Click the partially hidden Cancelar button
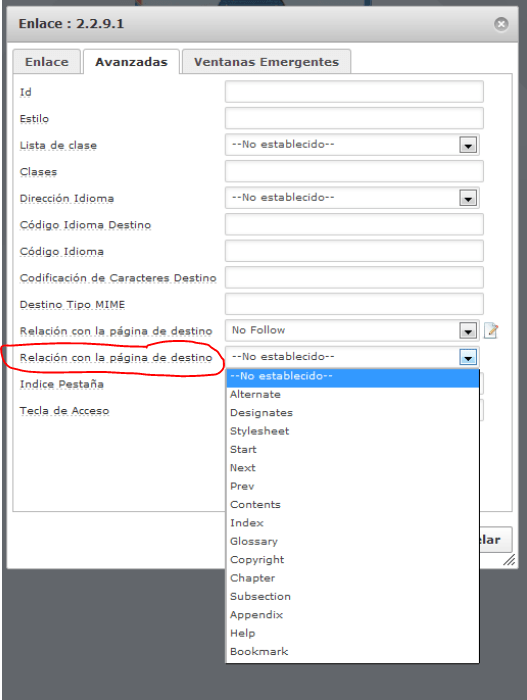 (495, 540)
